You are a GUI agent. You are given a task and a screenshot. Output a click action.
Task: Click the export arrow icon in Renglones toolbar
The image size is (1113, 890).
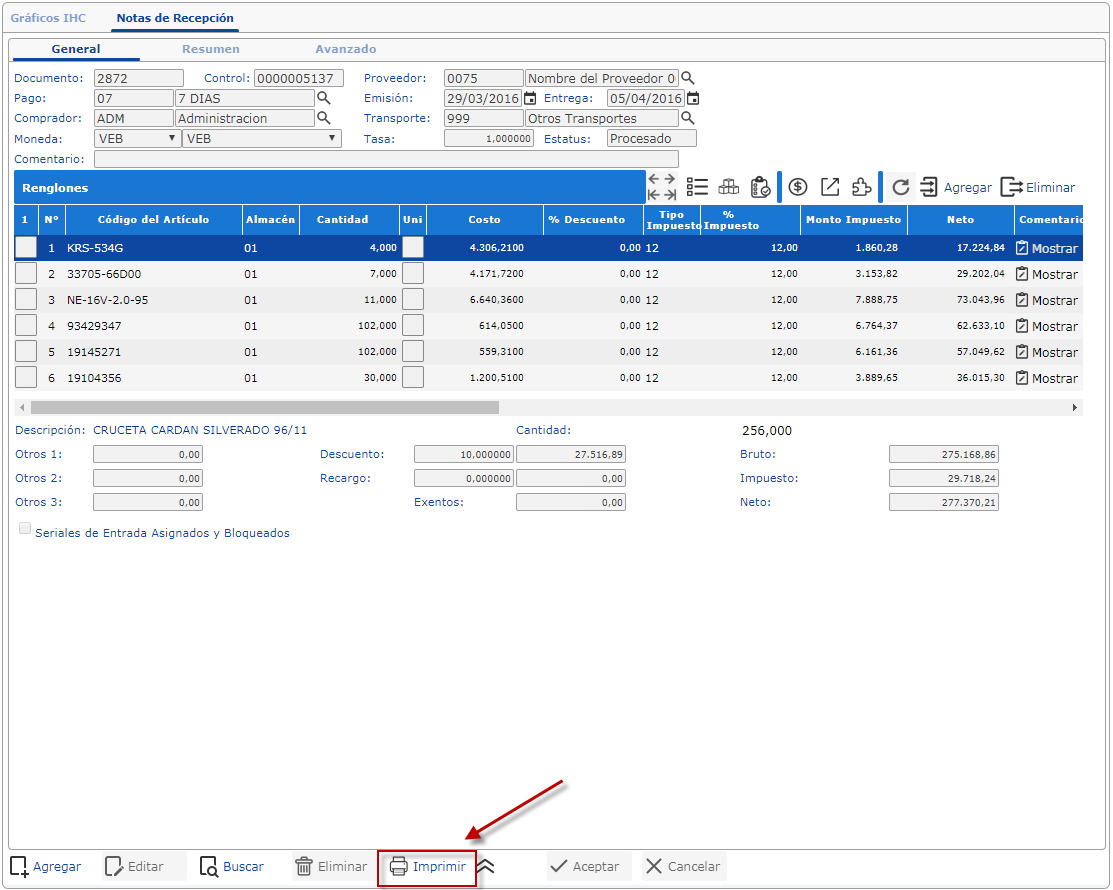coord(830,187)
